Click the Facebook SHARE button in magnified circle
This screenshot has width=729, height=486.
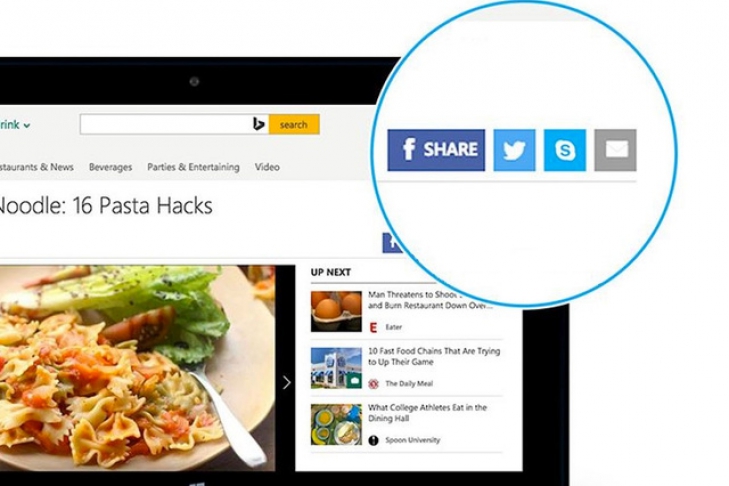pos(436,150)
